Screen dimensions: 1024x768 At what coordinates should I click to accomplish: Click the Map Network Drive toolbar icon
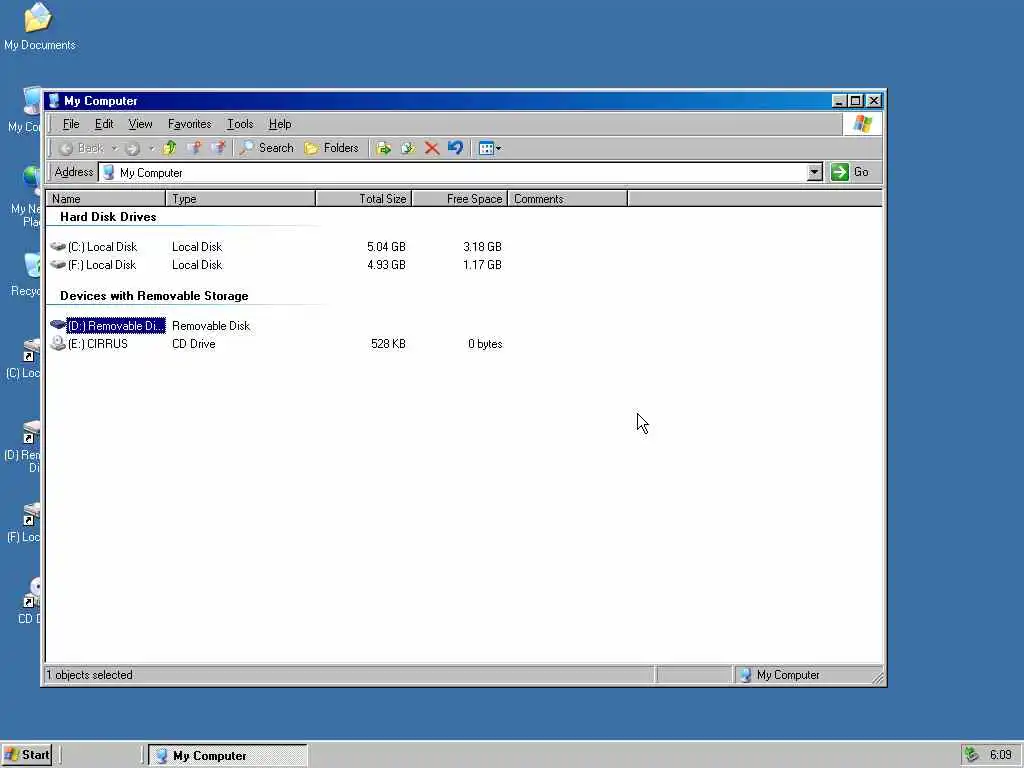click(194, 148)
